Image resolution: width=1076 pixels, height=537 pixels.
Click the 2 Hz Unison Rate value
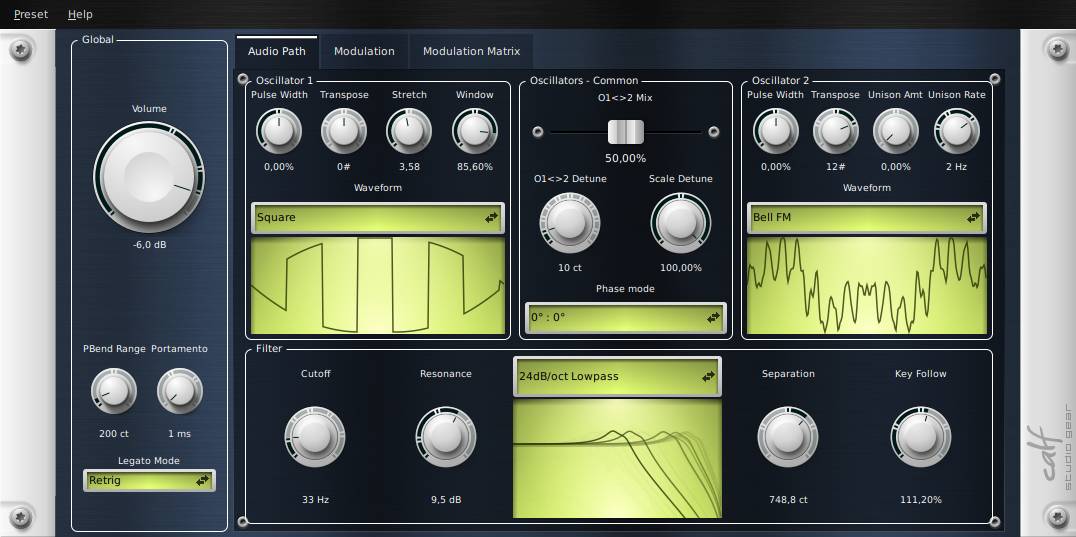tap(957, 167)
